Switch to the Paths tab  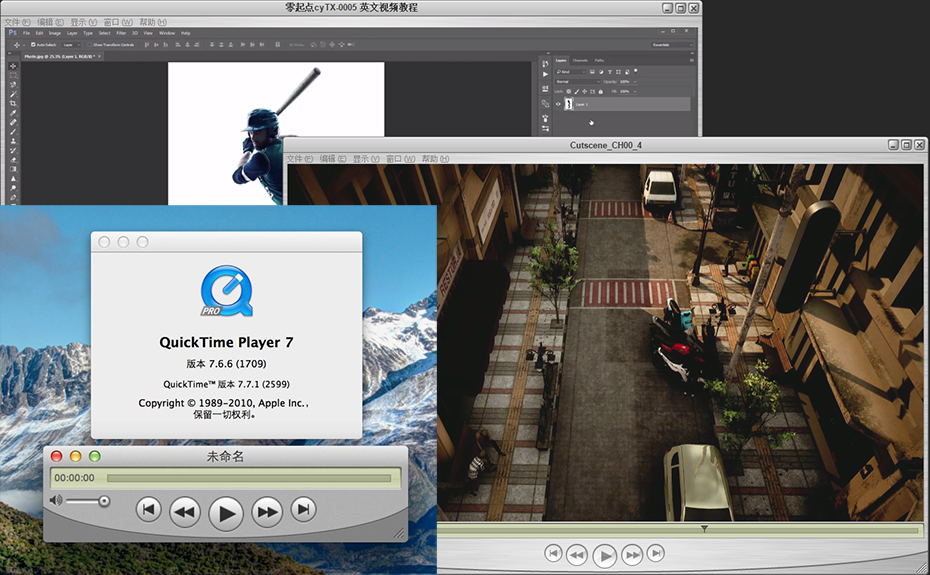[600, 61]
